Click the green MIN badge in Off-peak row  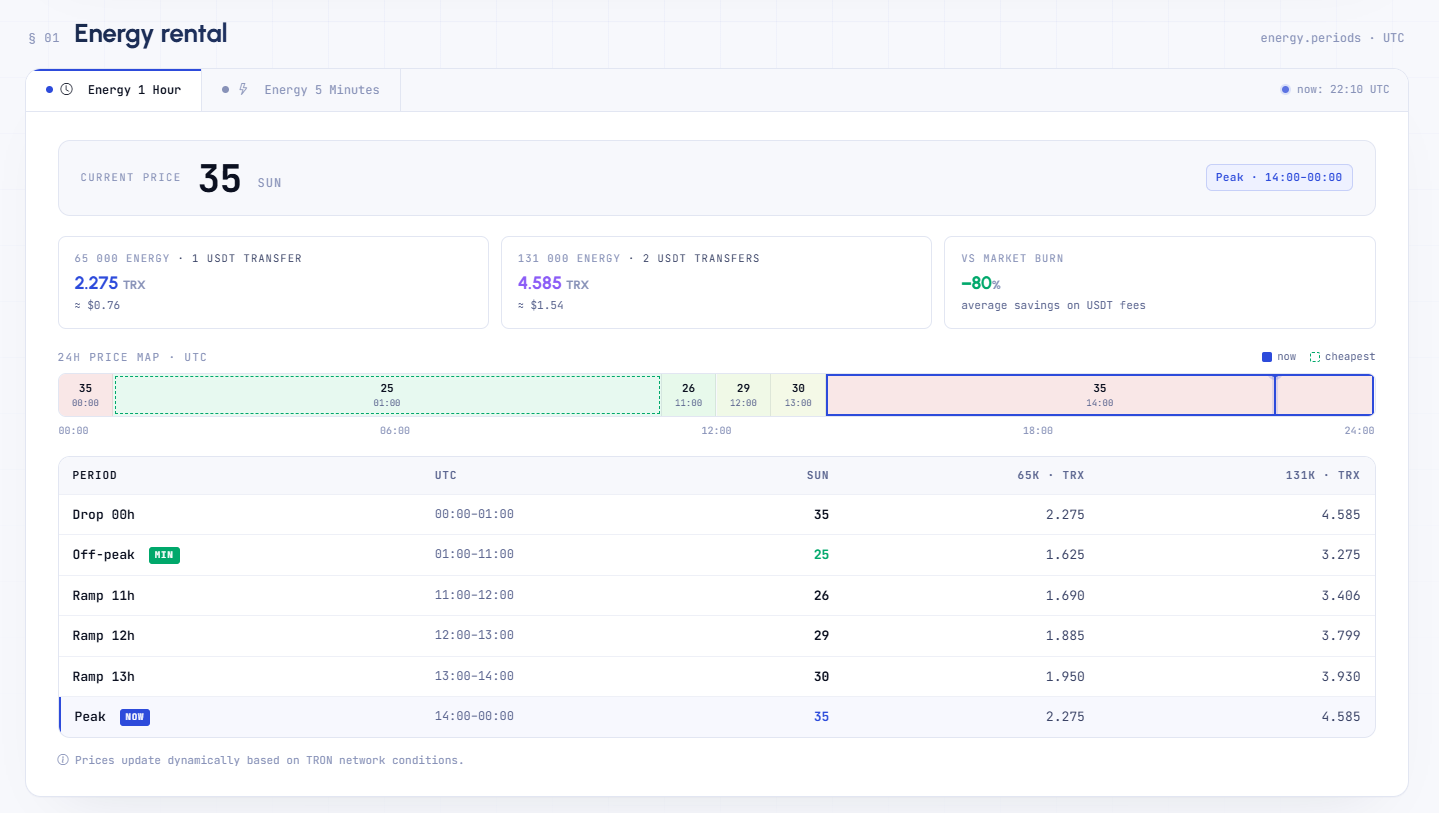click(x=164, y=555)
